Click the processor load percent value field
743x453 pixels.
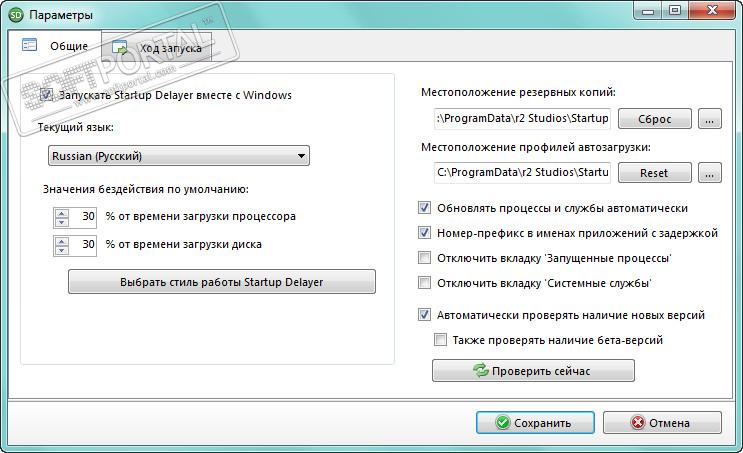click(83, 217)
